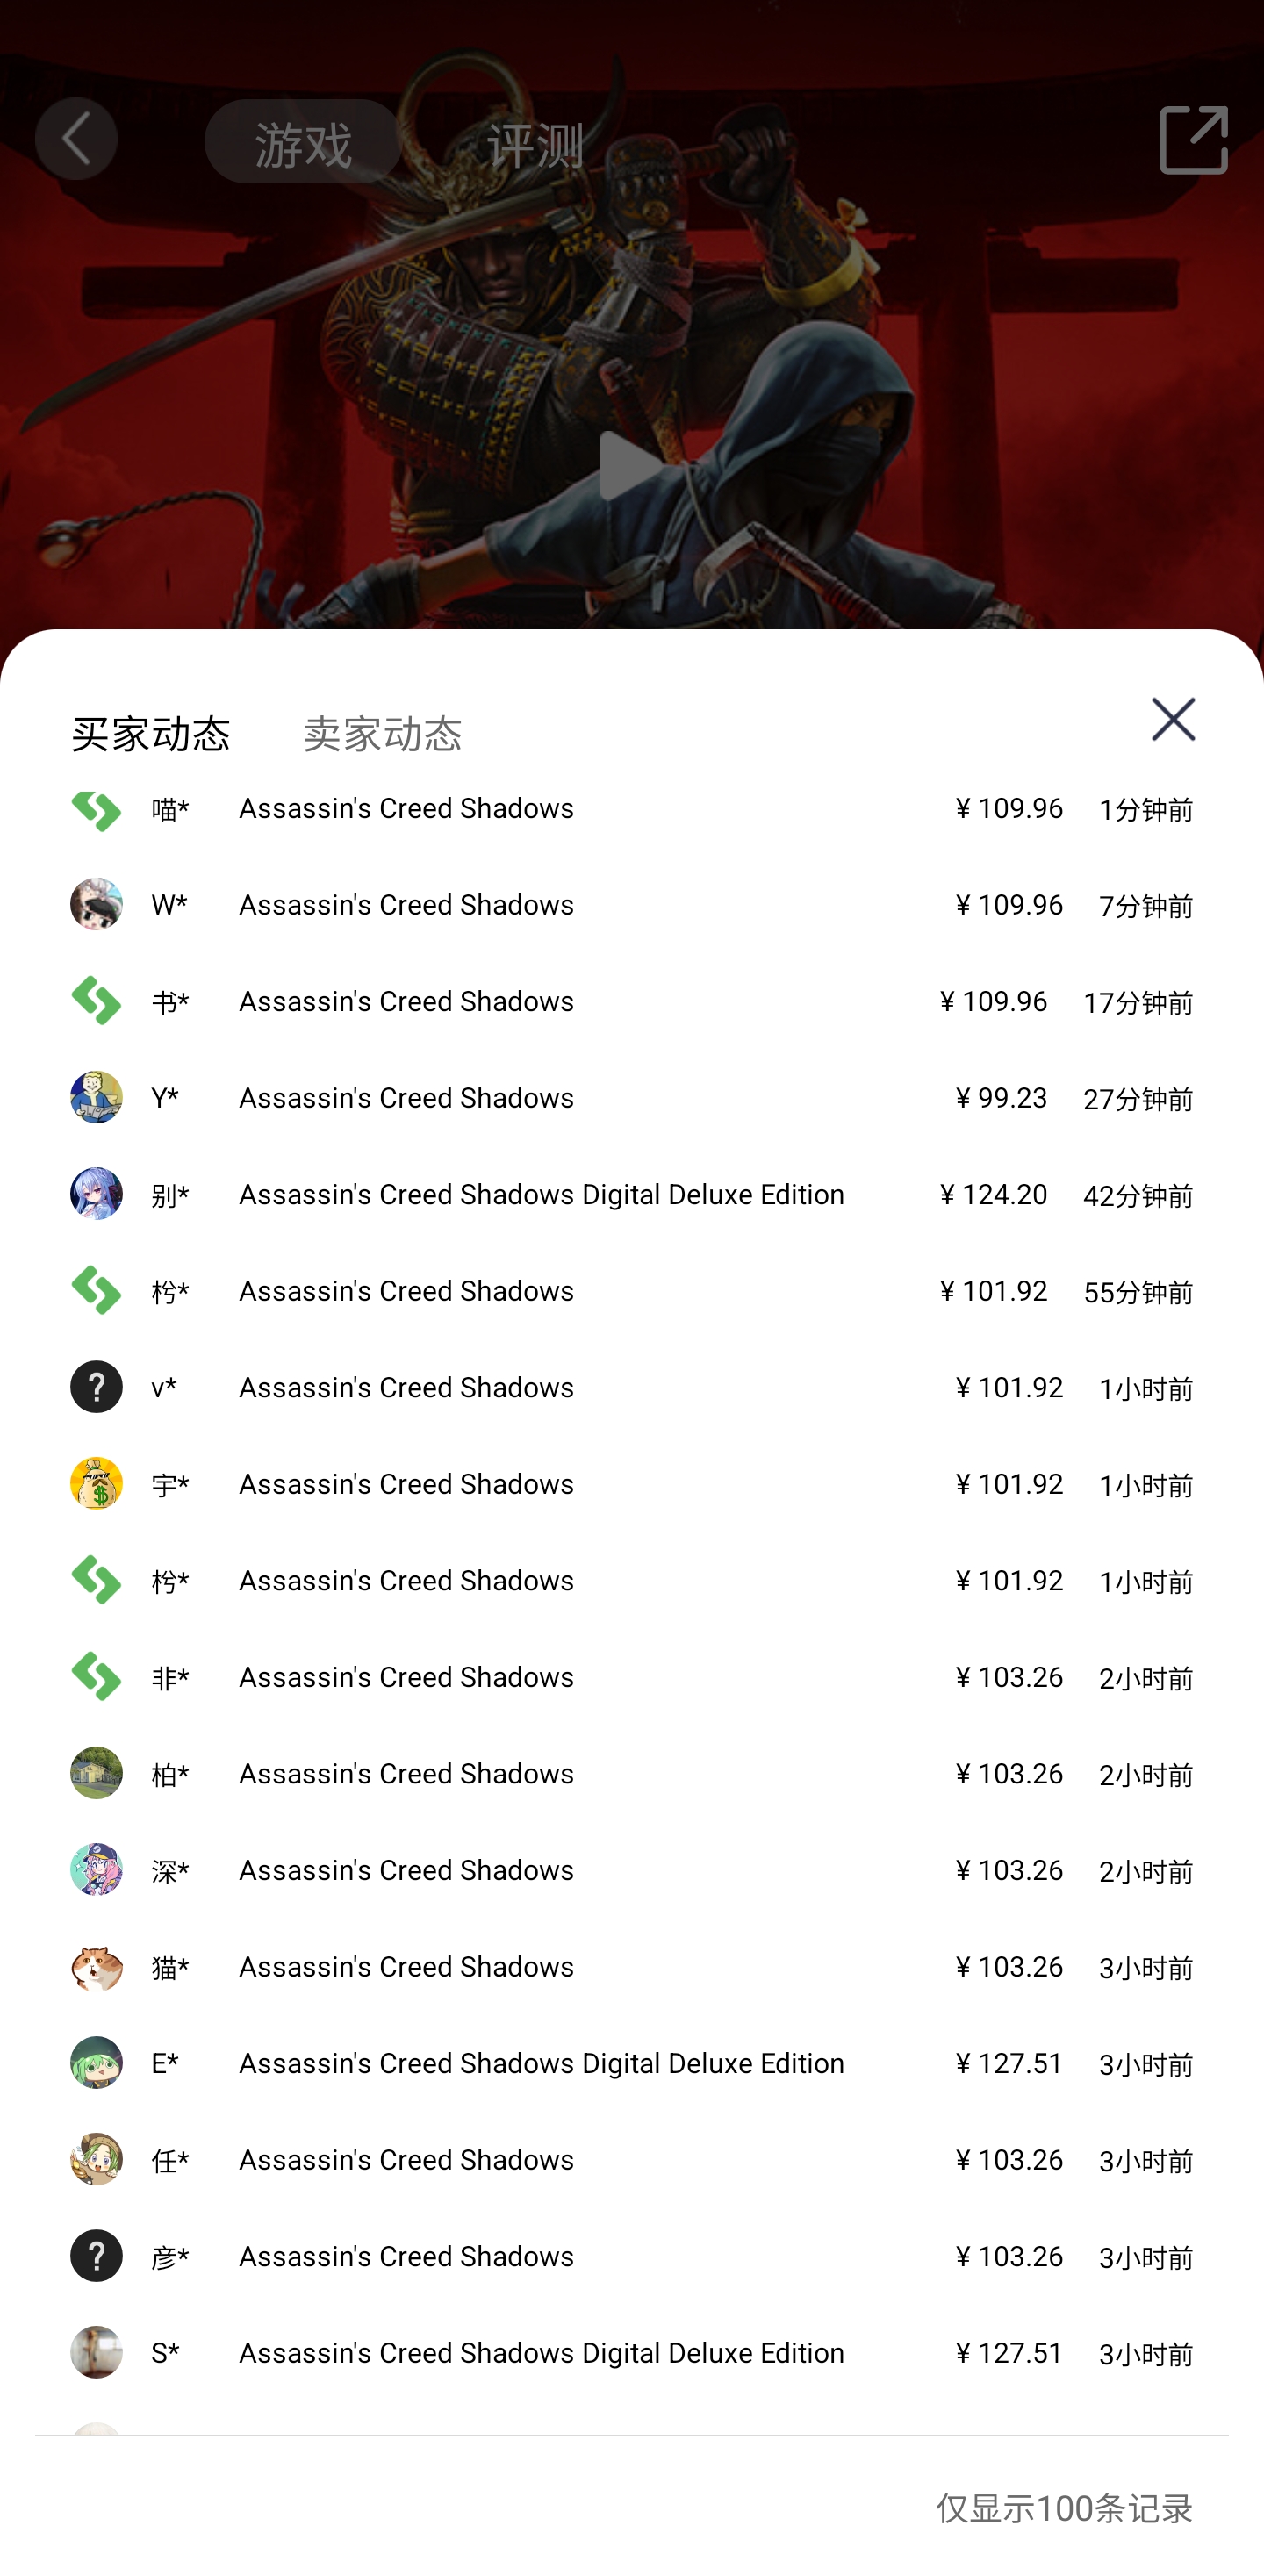Tap the avatar of buyer 任*
Viewport: 1264px width, 2576px height.
coord(96,2159)
